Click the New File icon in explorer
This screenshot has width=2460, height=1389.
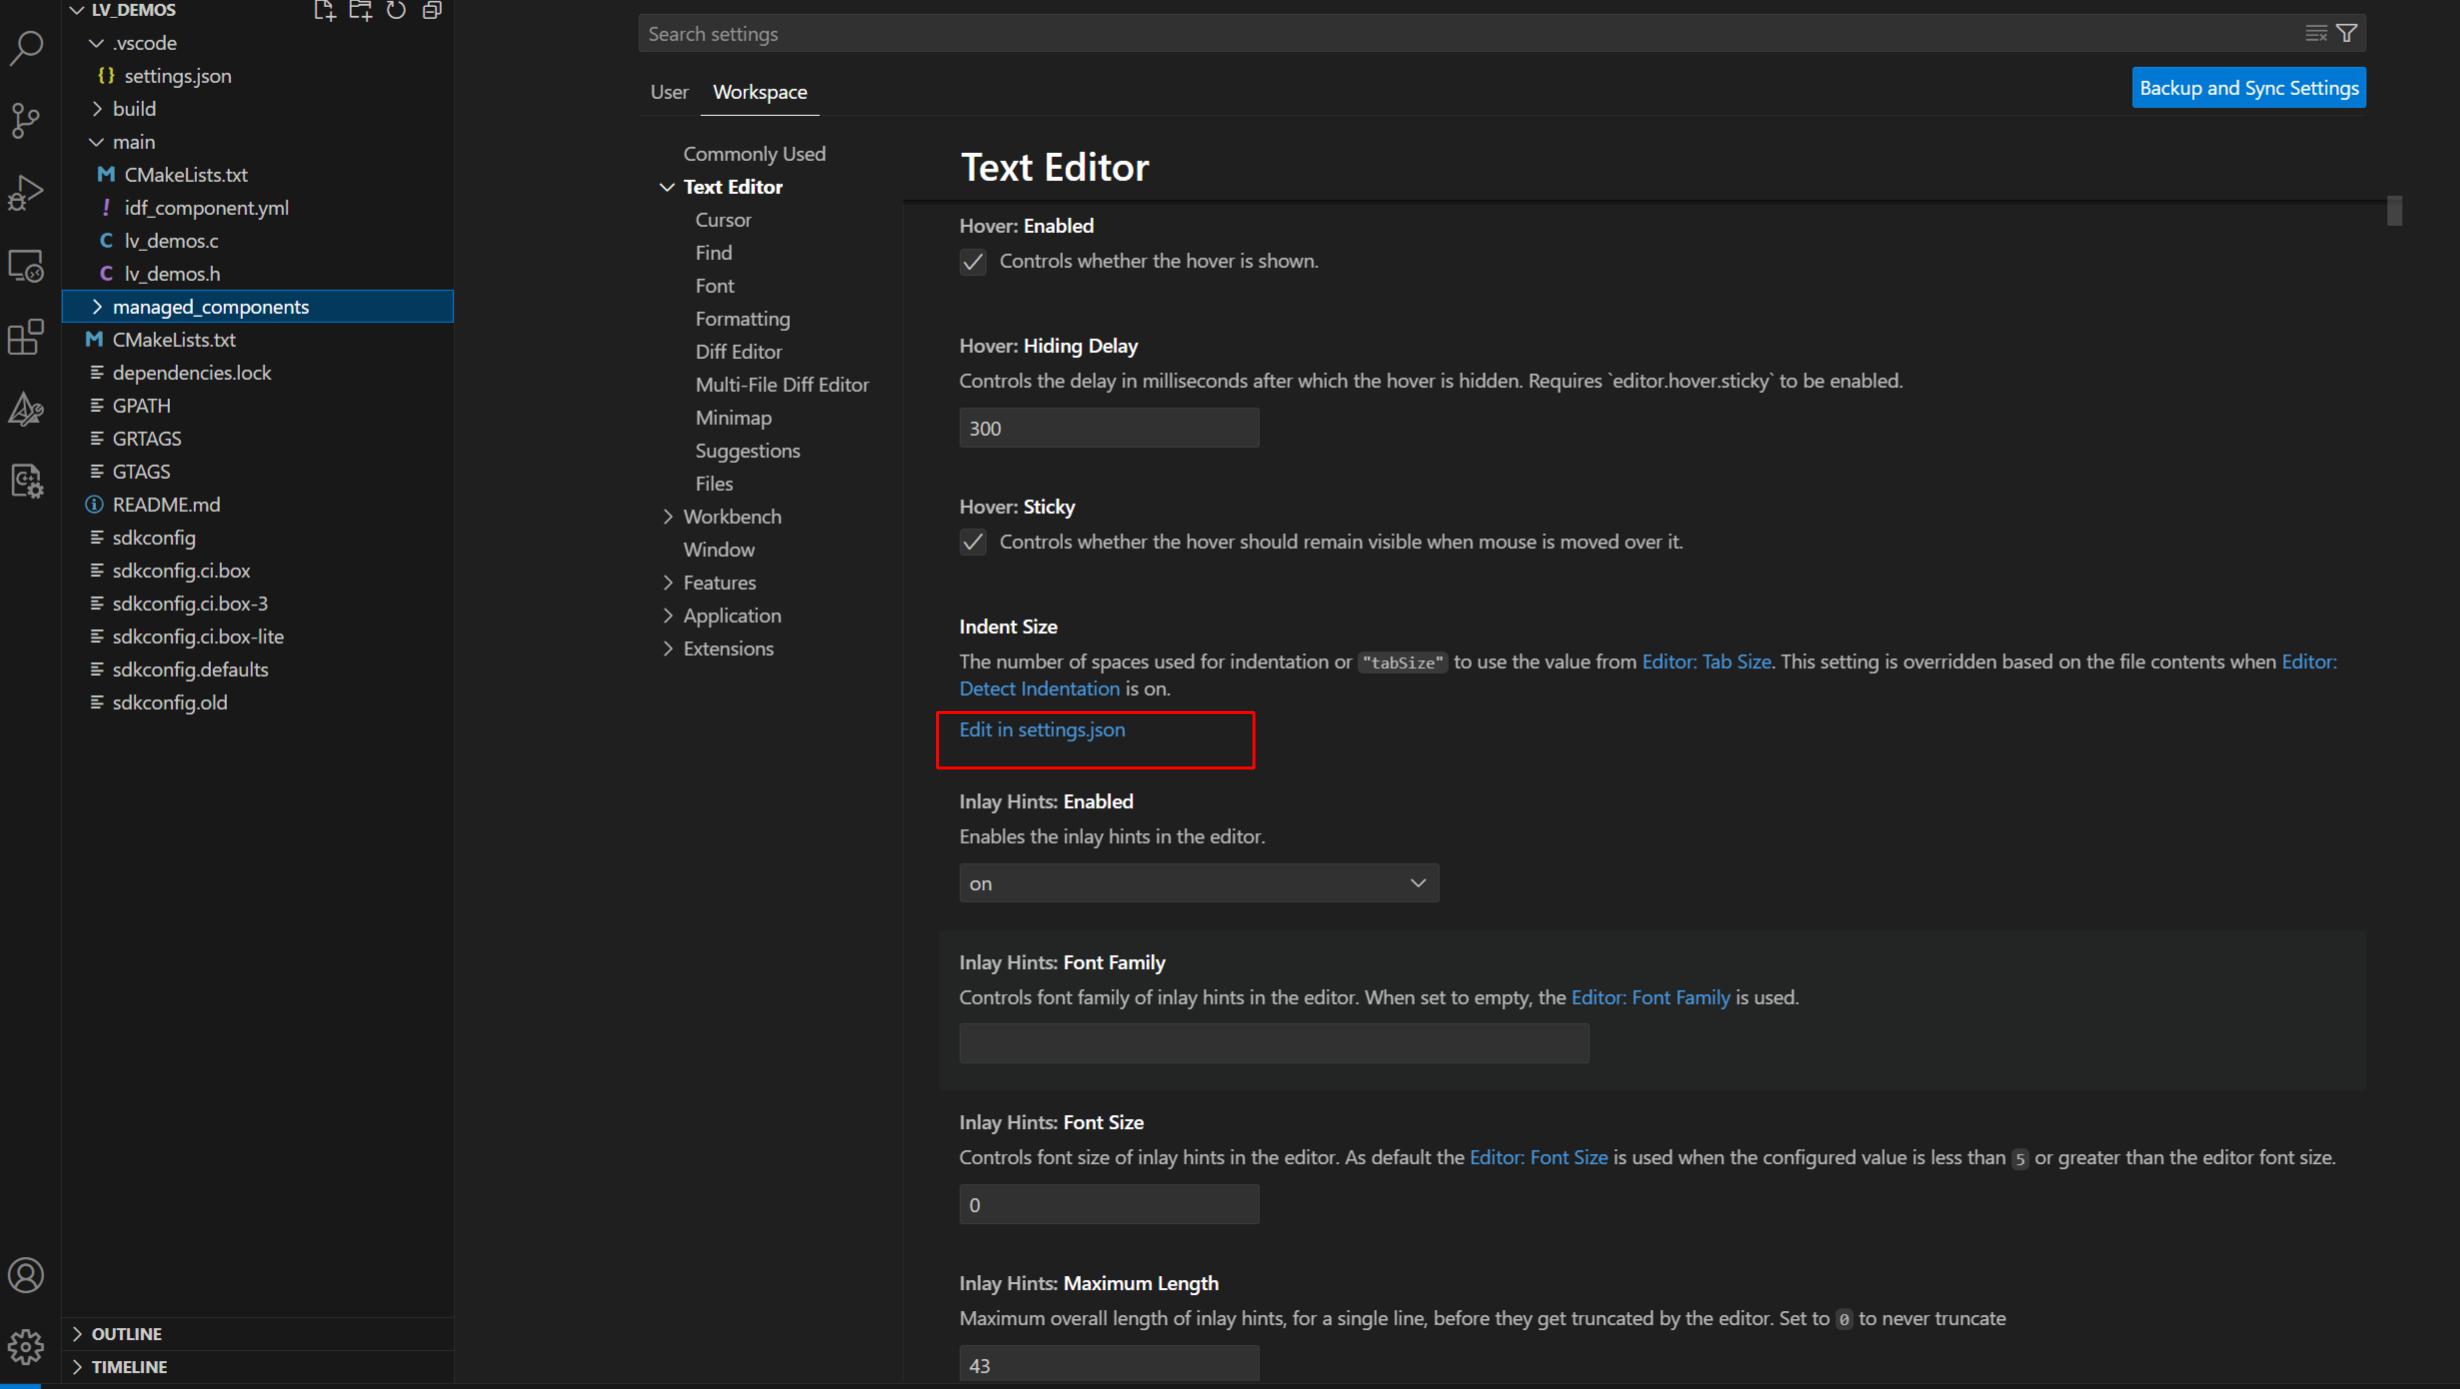(x=323, y=11)
